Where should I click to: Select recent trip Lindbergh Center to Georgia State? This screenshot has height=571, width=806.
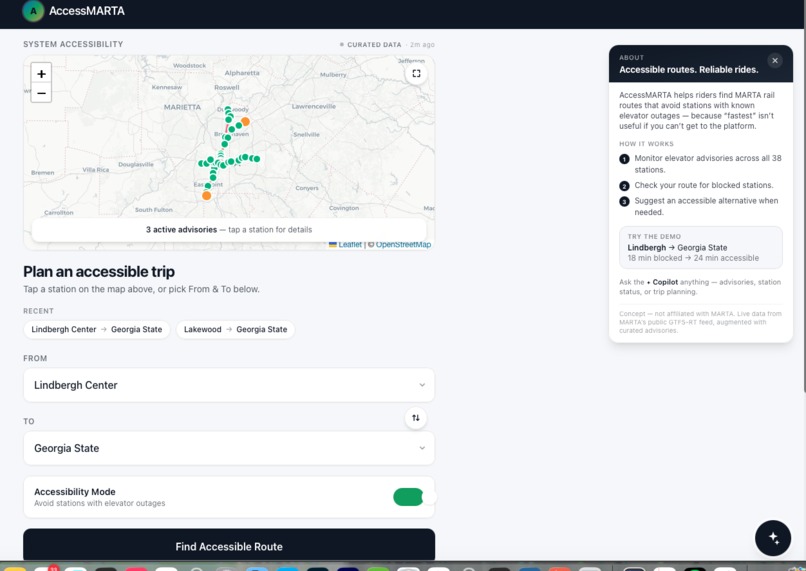coord(97,329)
